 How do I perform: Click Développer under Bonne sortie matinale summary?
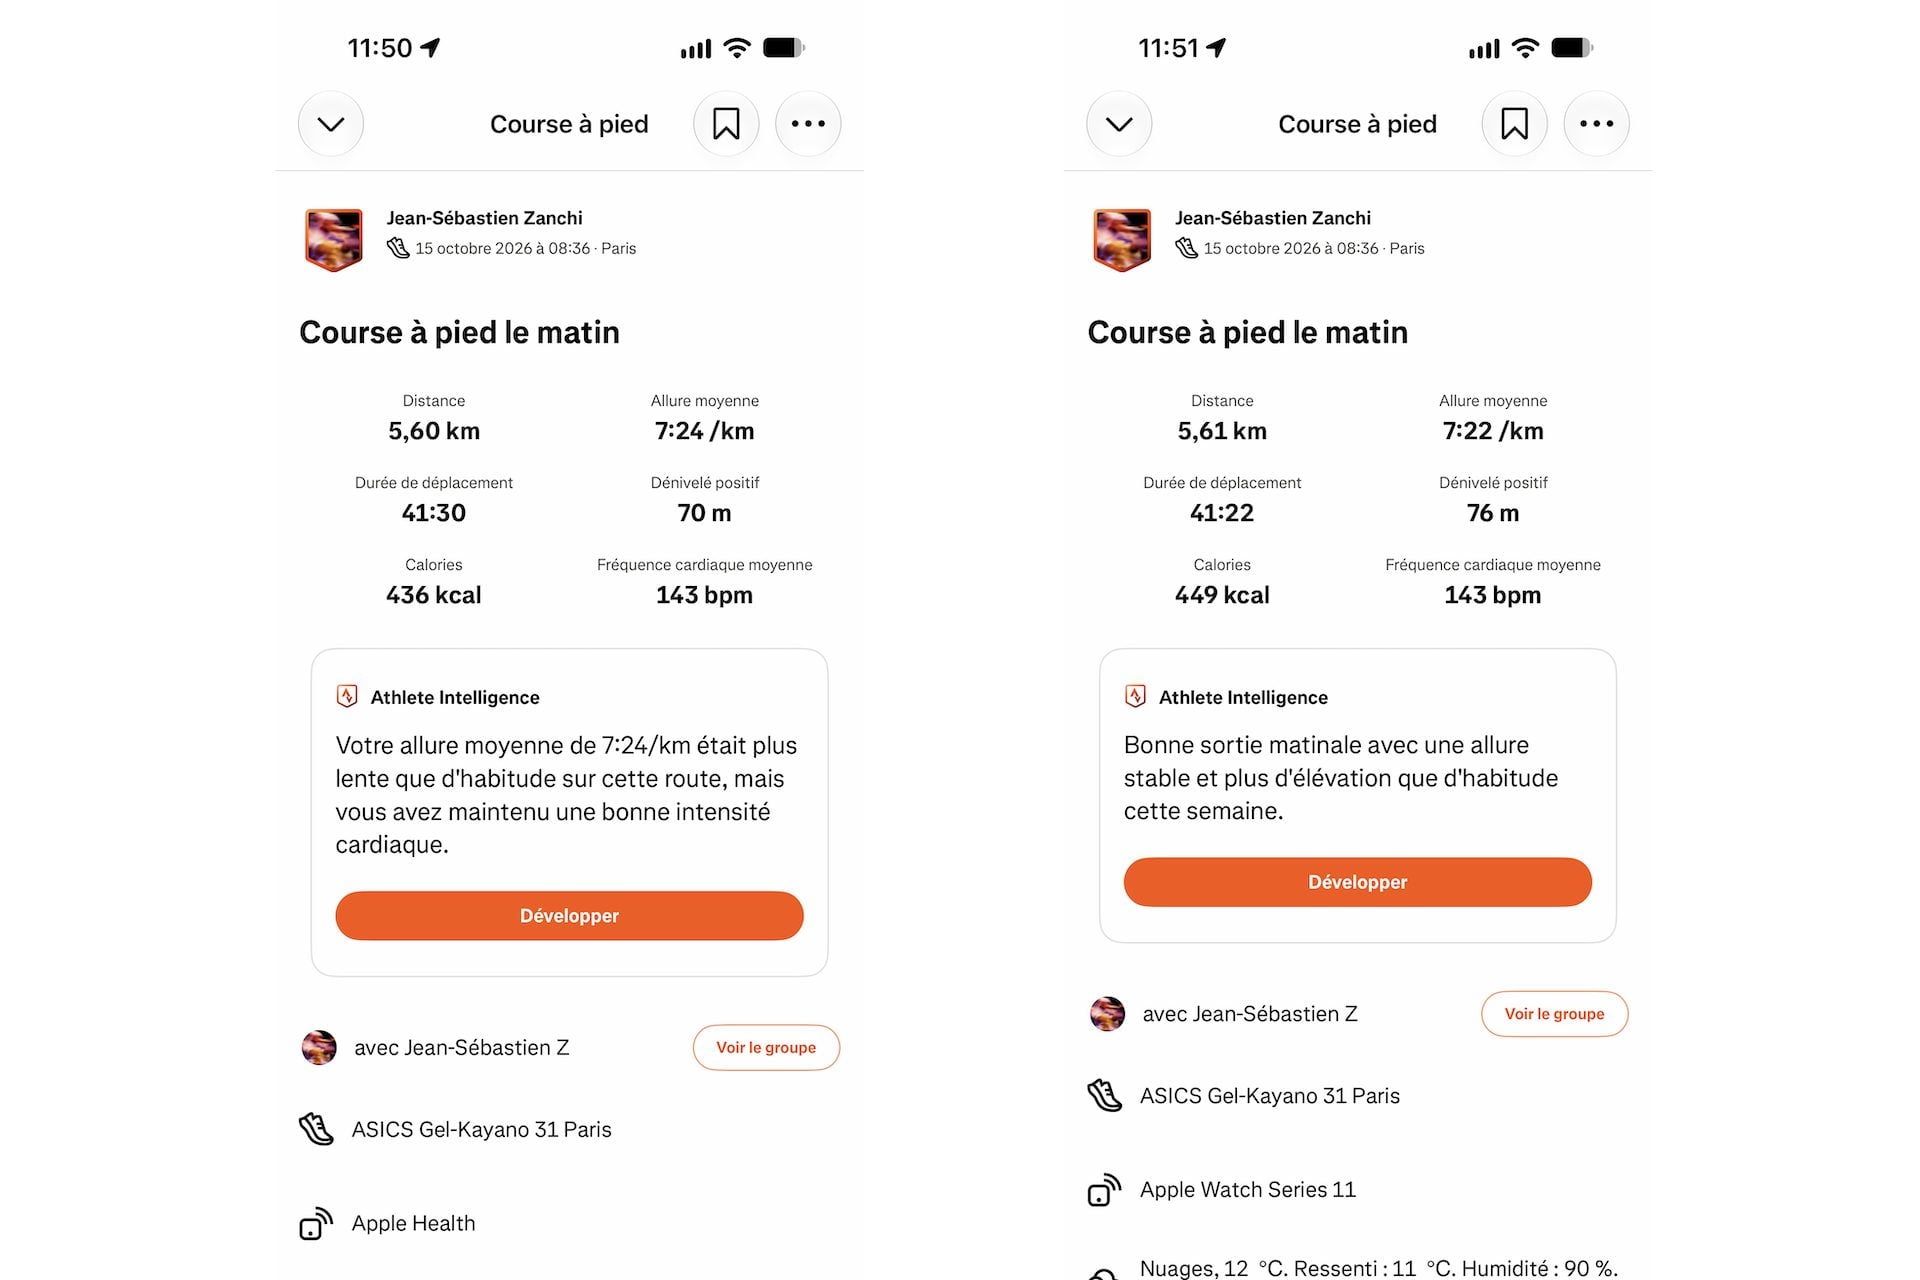[1357, 882]
